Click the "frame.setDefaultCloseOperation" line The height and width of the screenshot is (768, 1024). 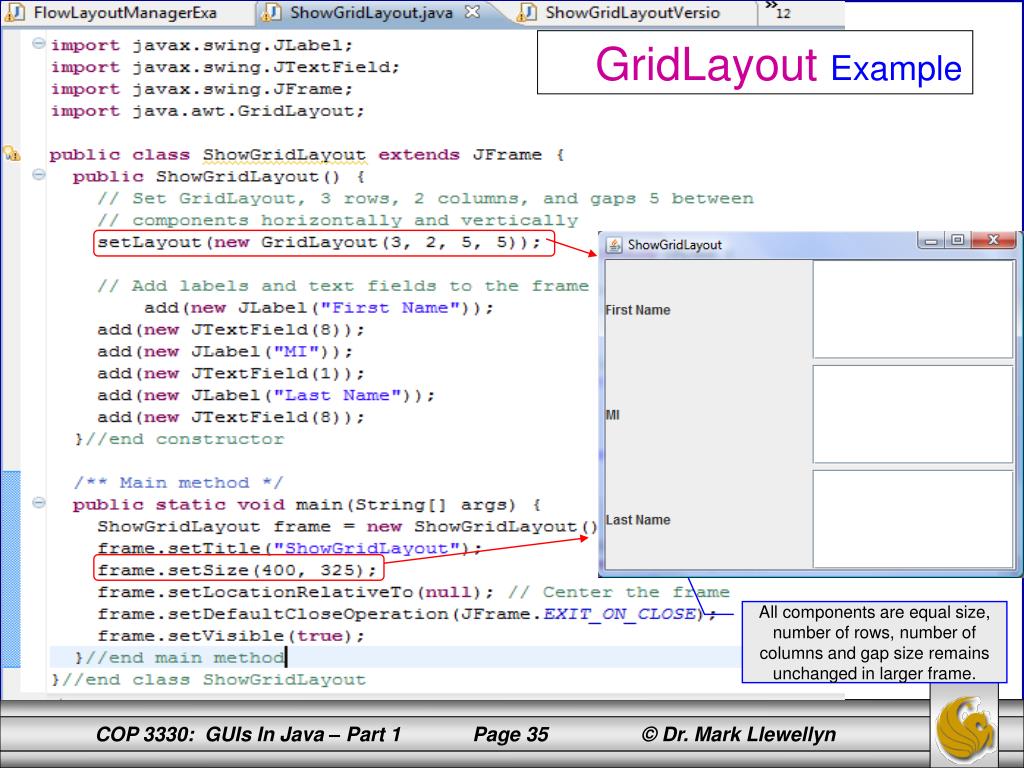click(x=407, y=614)
